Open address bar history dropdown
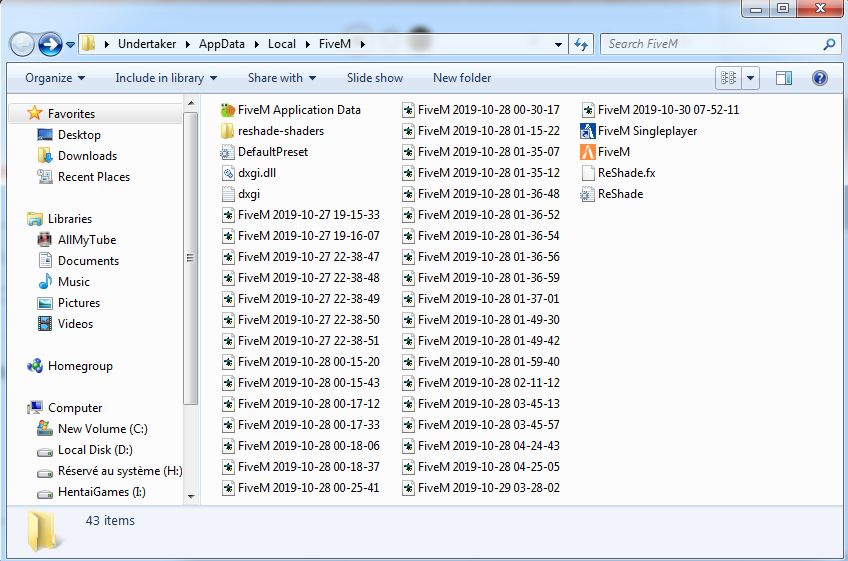 [x=558, y=45]
